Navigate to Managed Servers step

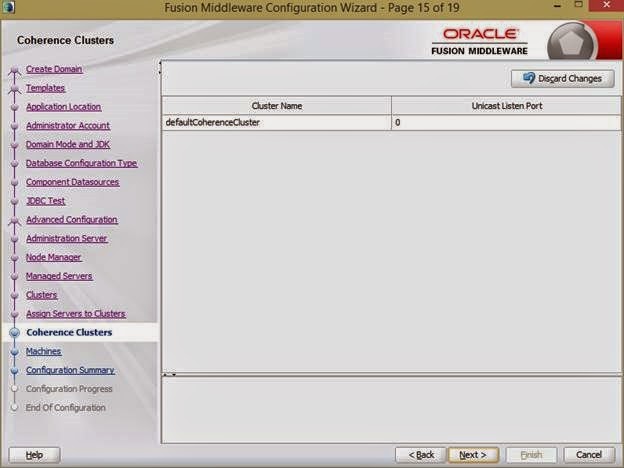coord(59,276)
